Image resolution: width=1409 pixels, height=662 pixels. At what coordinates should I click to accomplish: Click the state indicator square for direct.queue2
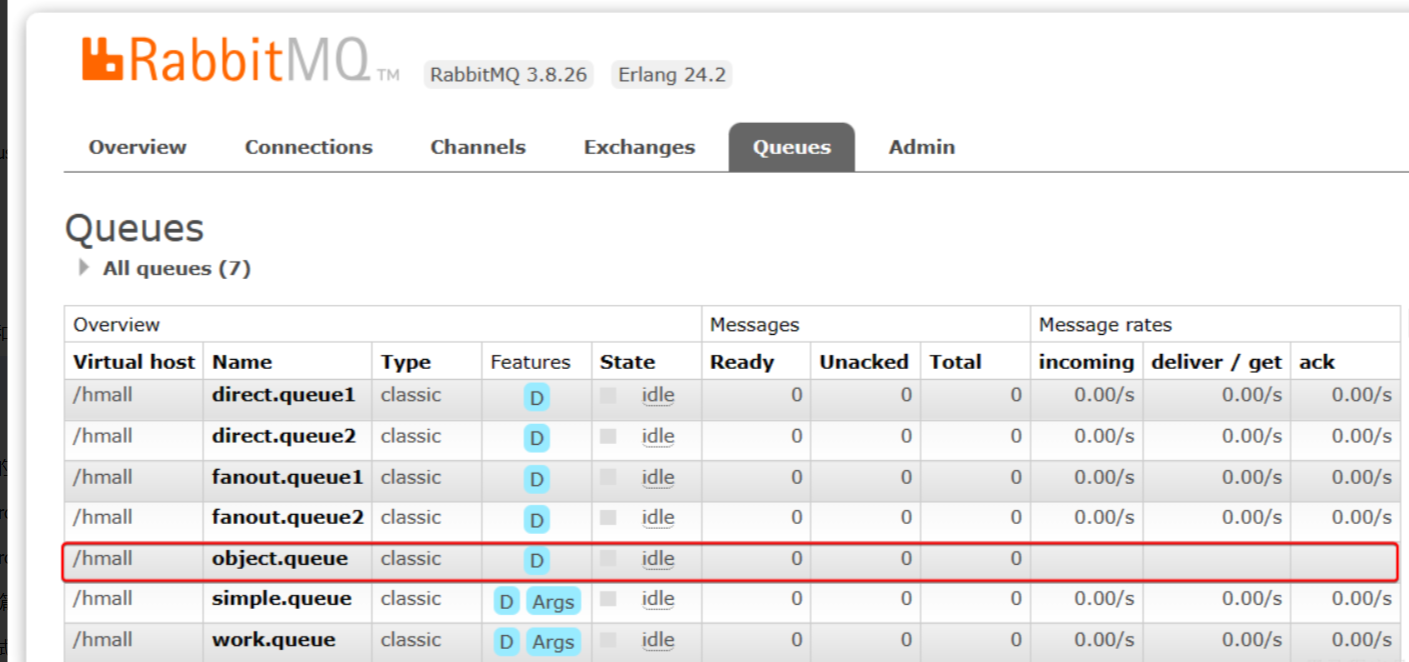608,437
